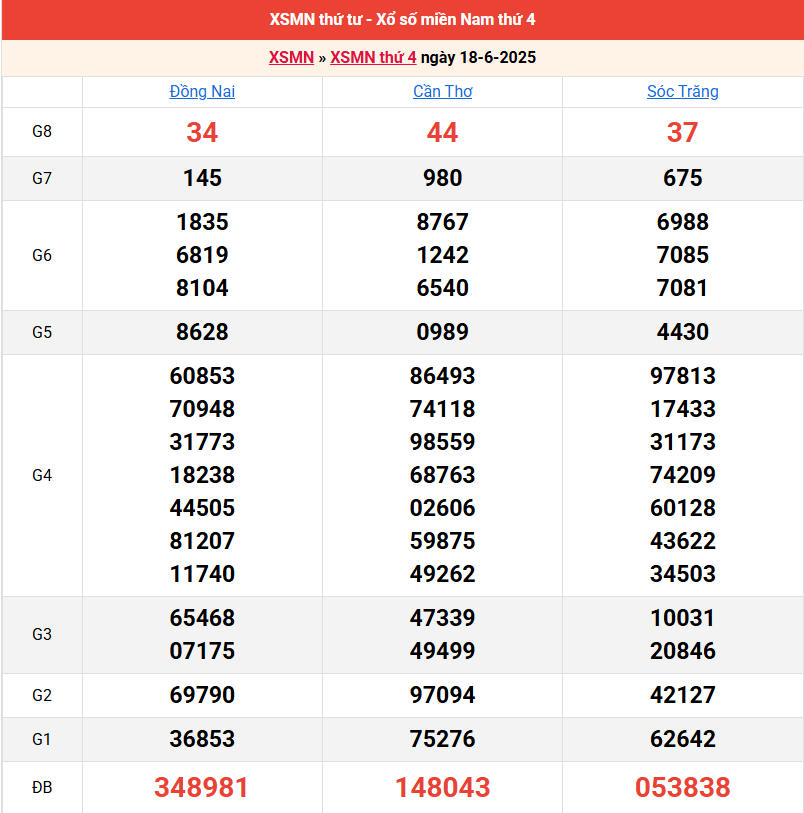Click the red 'XSMN thứ tư' title banner
804x813 pixels.
[402, 20]
